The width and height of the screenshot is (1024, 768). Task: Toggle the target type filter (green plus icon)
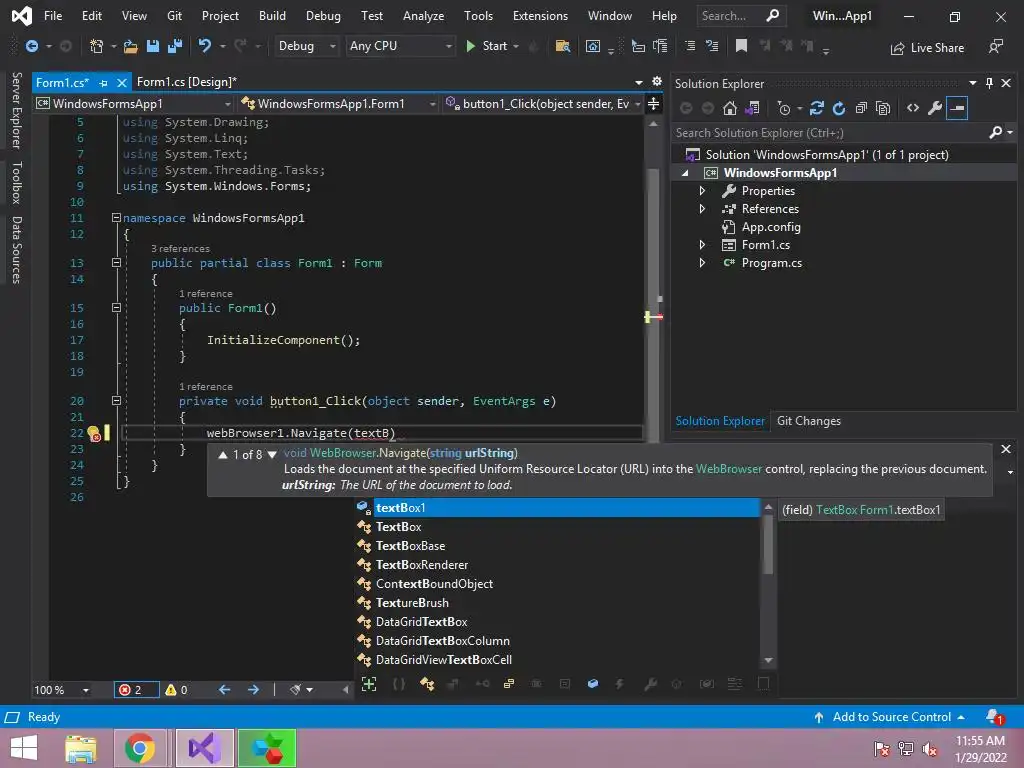[x=369, y=684]
